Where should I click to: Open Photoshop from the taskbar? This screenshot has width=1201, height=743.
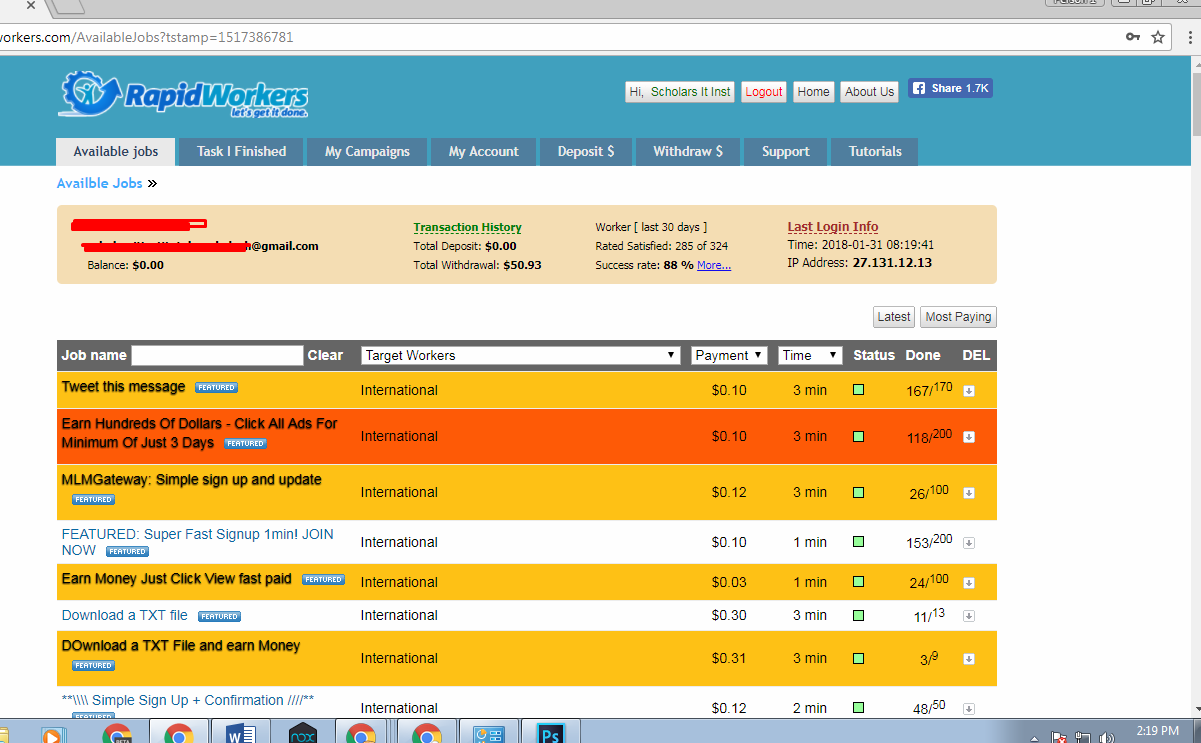[550, 735]
